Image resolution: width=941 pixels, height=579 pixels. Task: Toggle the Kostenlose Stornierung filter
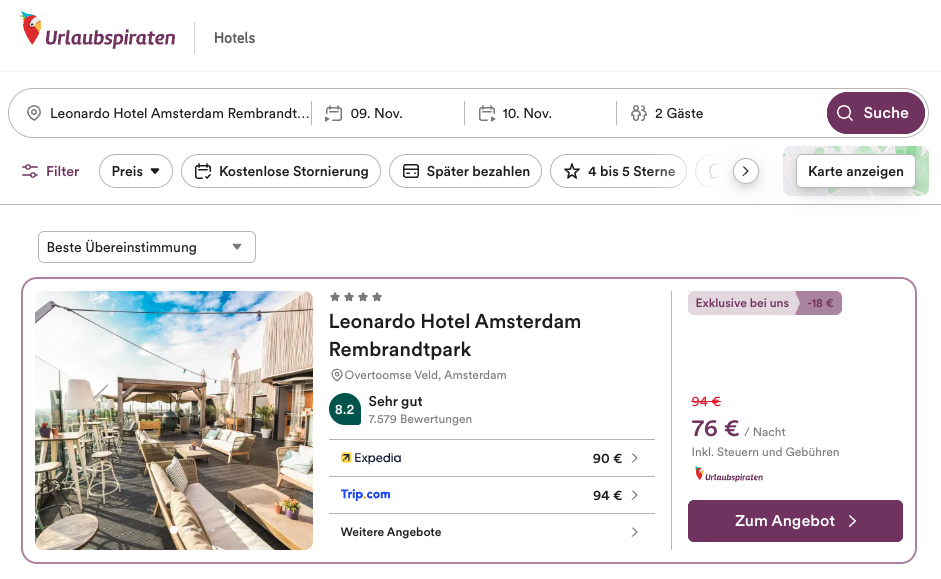[281, 171]
